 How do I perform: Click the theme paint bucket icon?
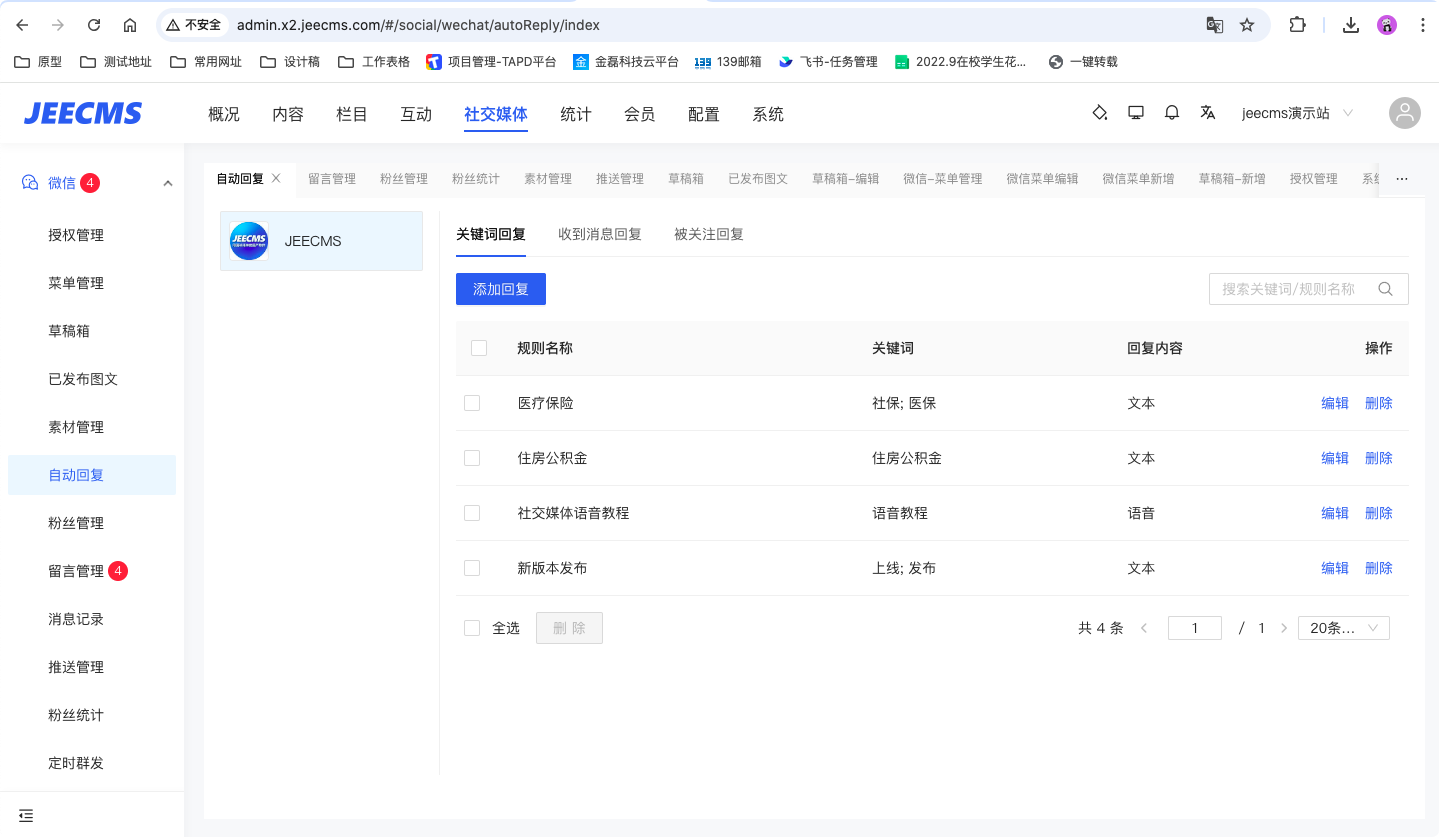(1100, 113)
